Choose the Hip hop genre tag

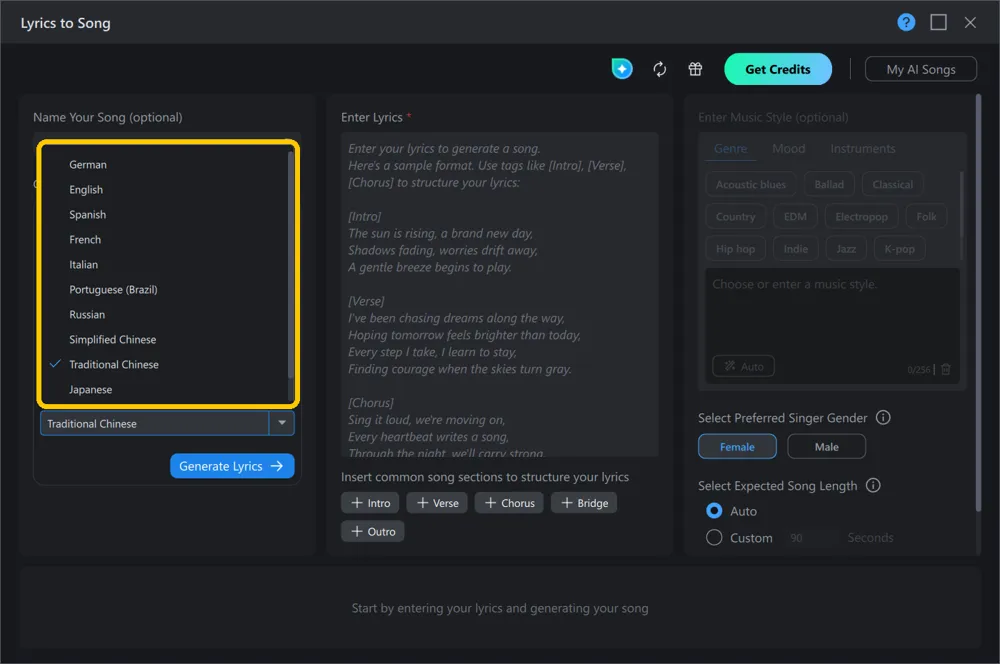tap(735, 249)
